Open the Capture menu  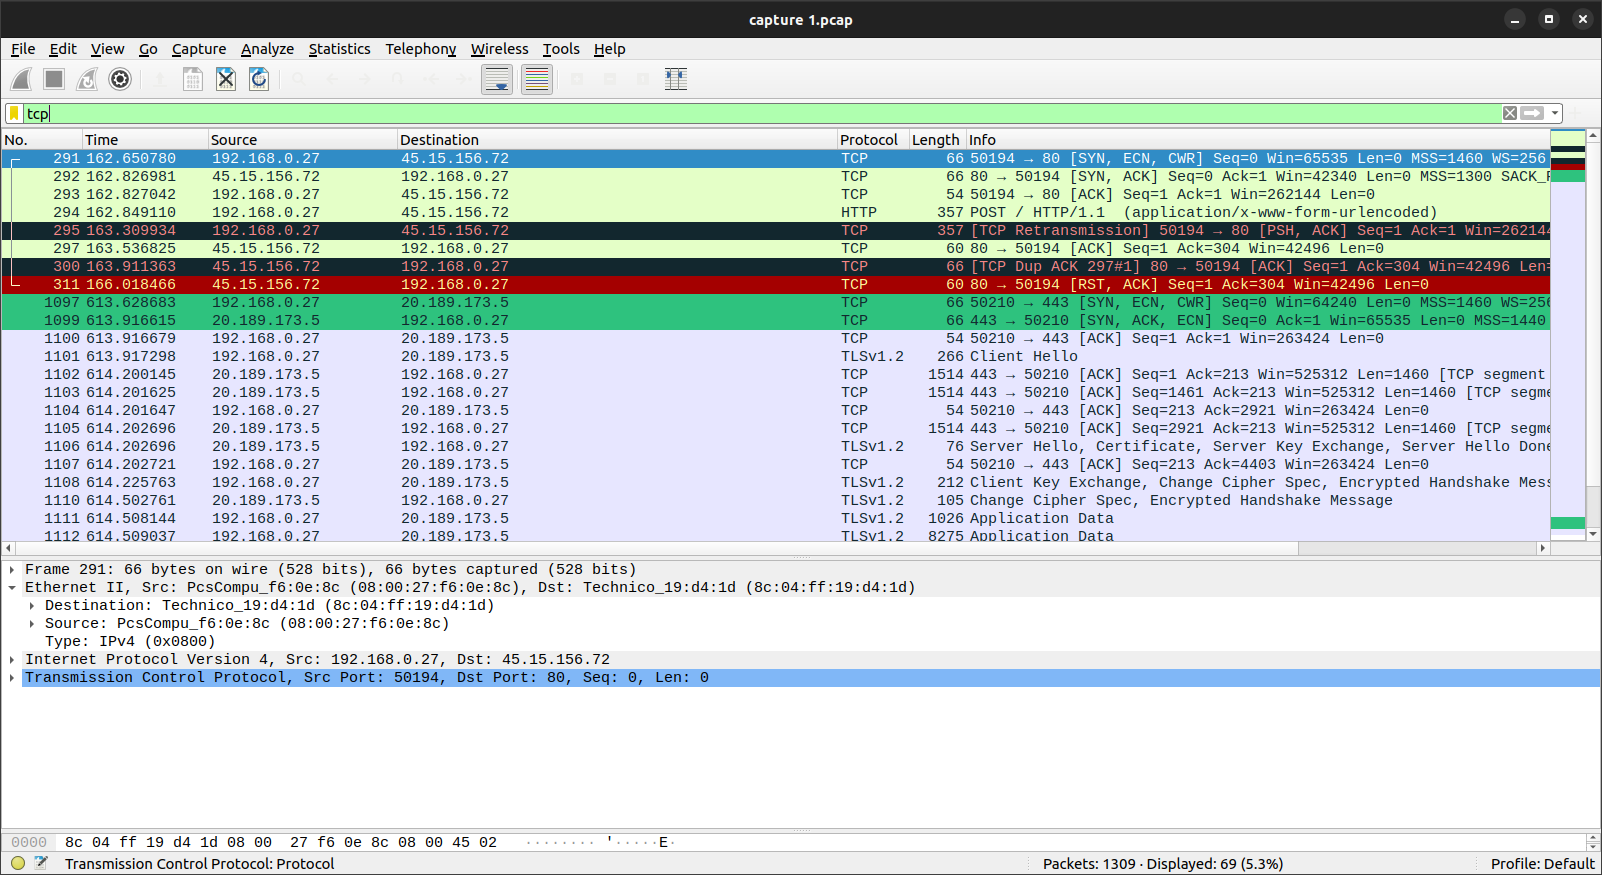(199, 49)
